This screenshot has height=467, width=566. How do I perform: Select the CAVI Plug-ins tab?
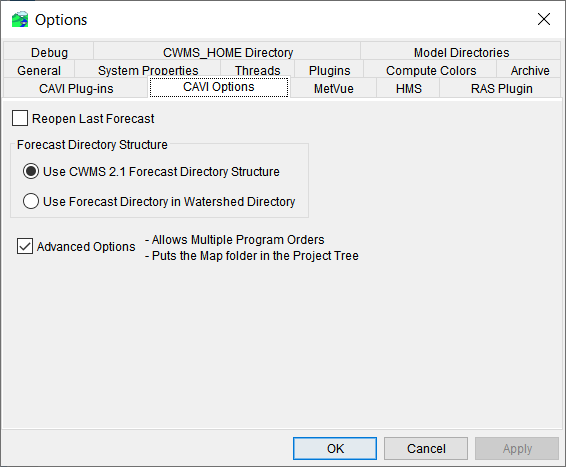pos(76,89)
